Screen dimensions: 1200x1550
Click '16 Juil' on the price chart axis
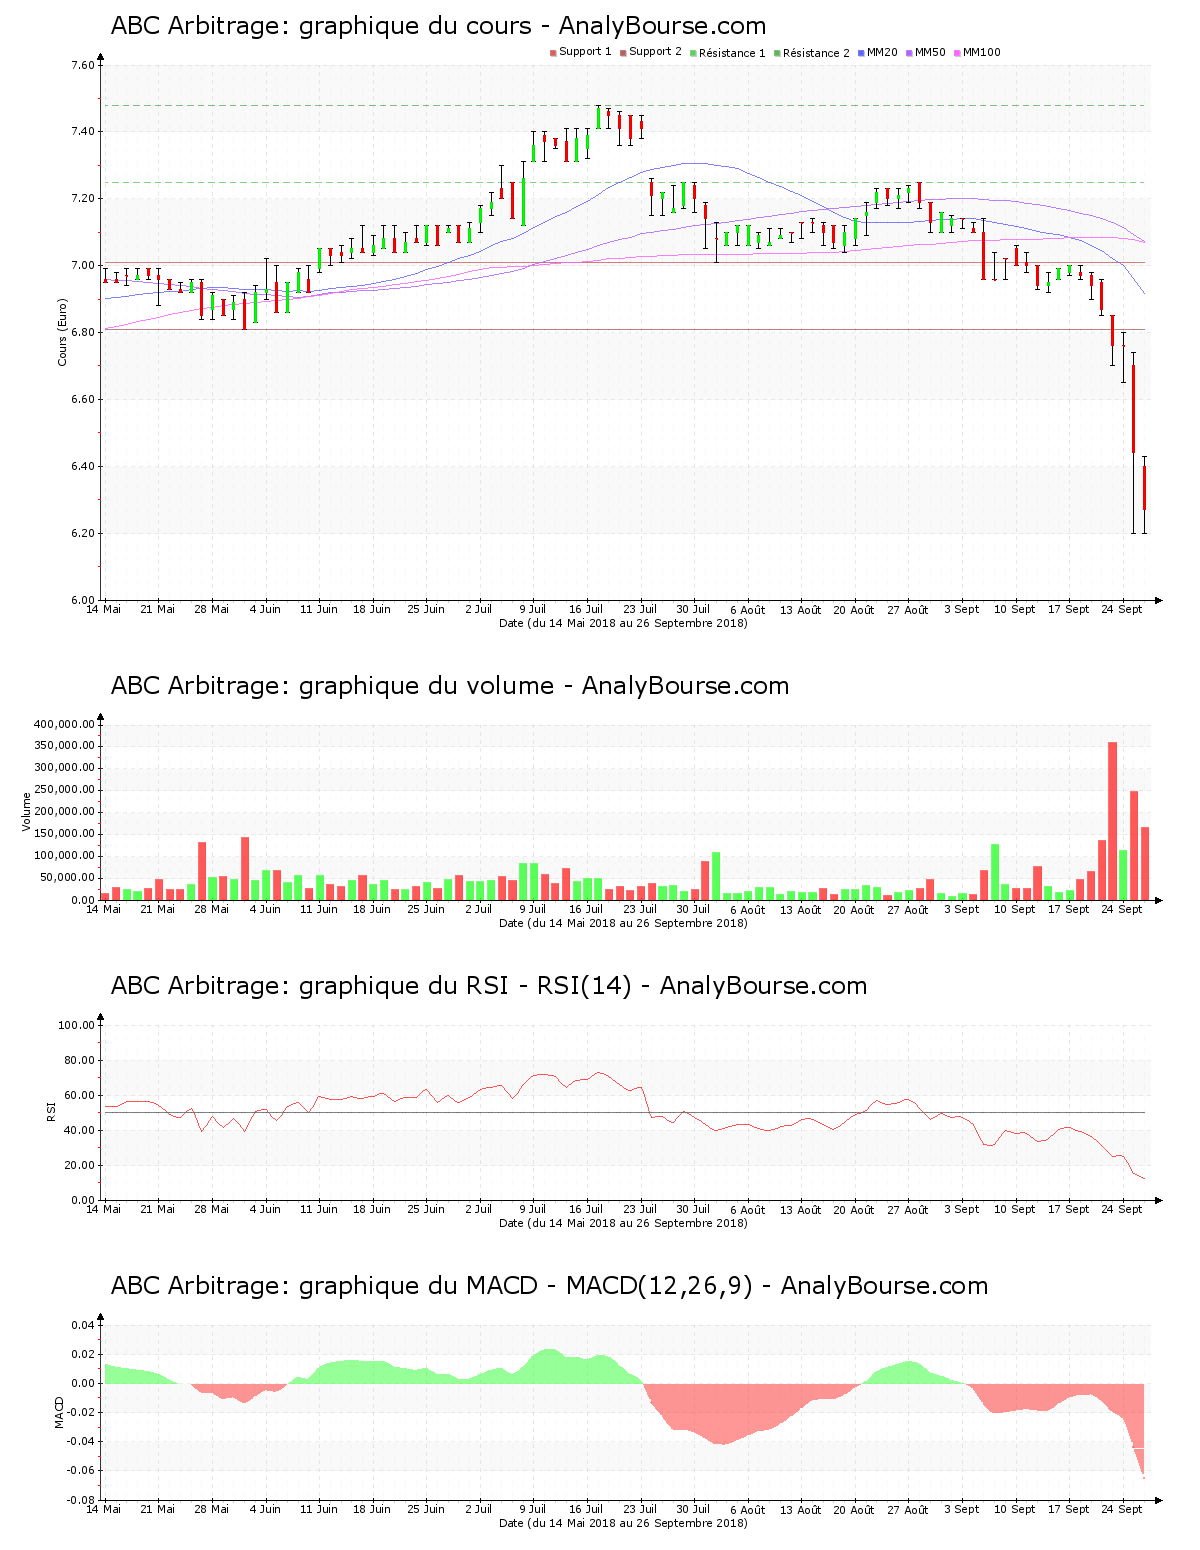(x=586, y=609)
